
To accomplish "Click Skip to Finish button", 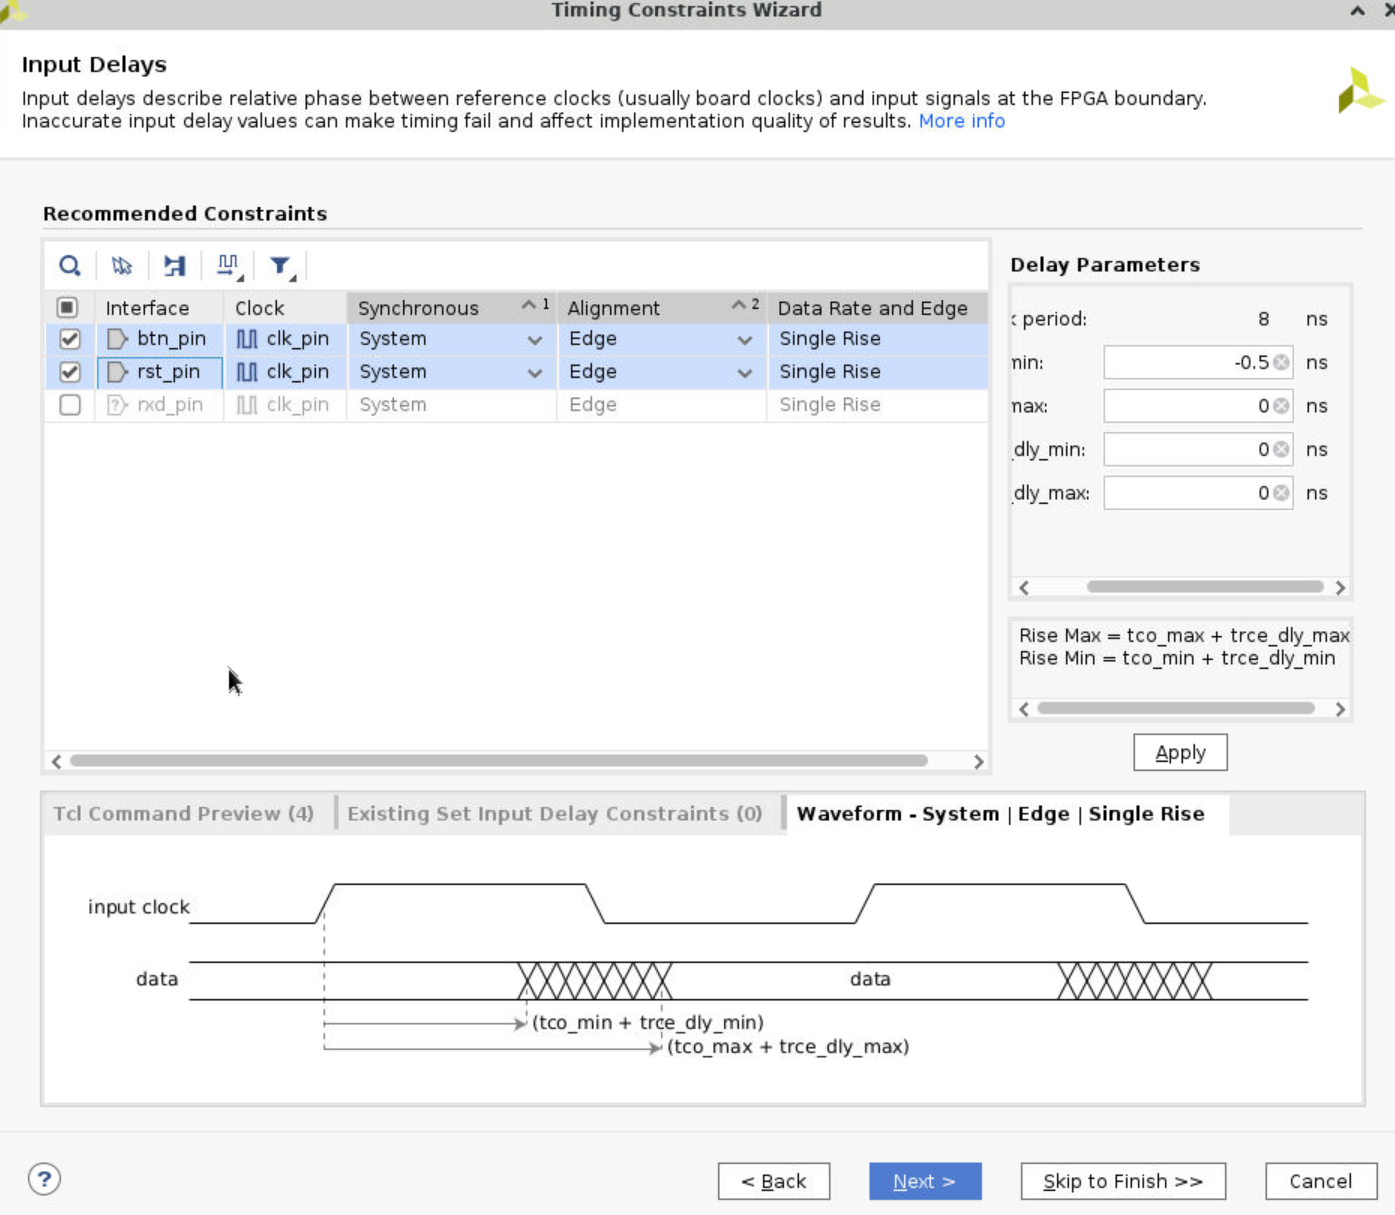I will [x=1123, y=1181].
